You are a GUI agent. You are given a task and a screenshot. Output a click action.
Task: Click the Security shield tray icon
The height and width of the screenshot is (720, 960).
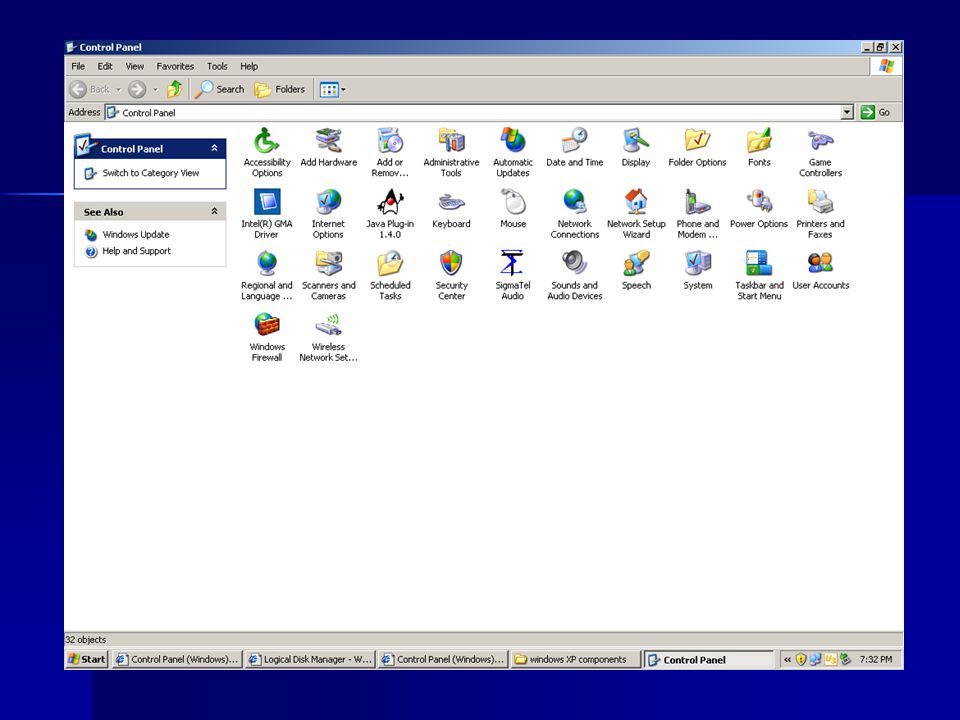(801, 659)
